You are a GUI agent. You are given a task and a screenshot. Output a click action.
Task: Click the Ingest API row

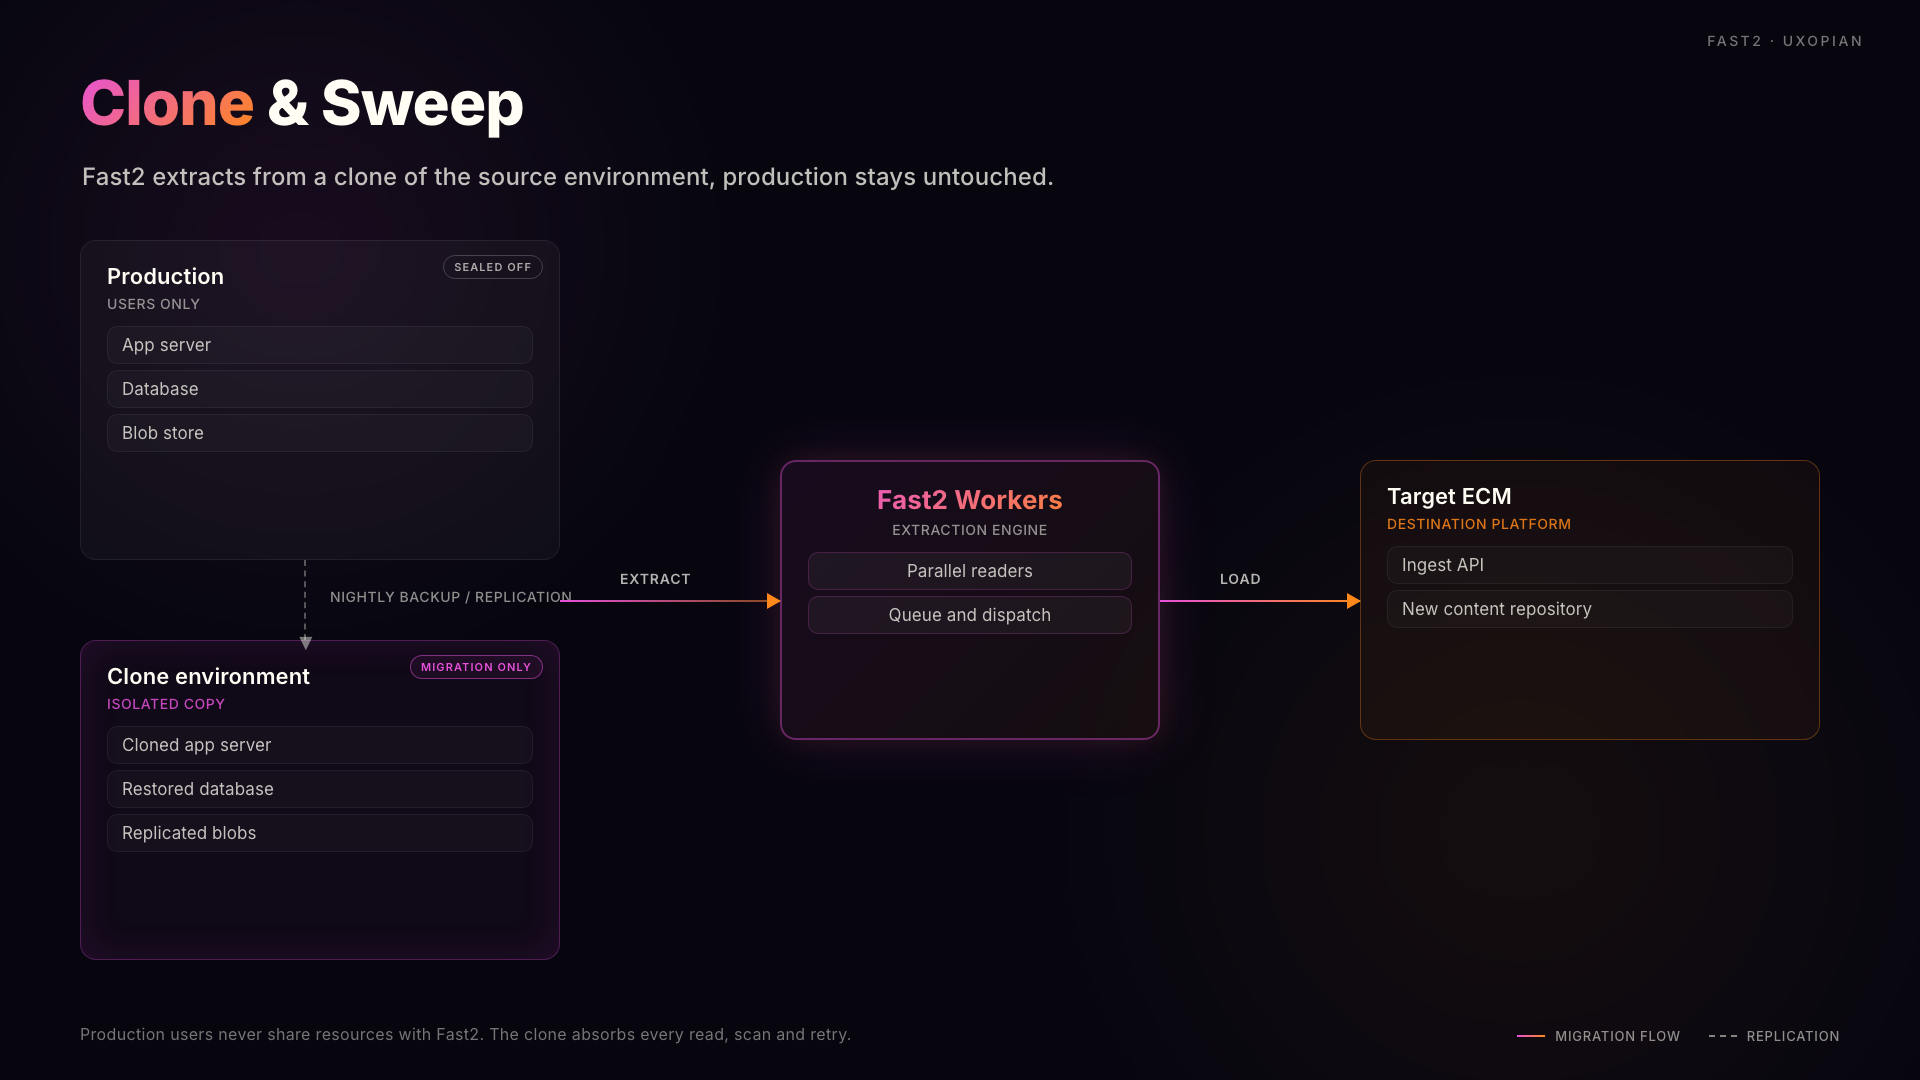click(1590, 565)
